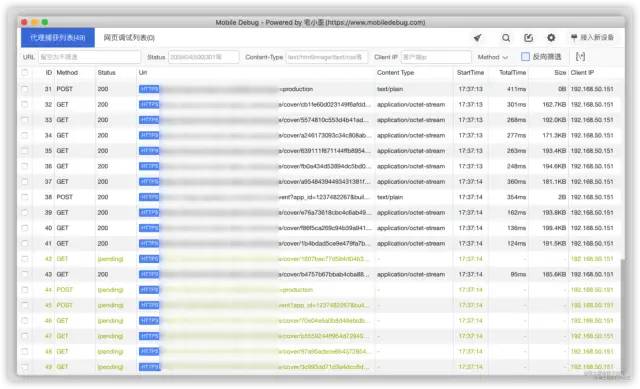Image resolution: width=640 pixels, height=389 pixels.
Task: Select the text/plain cell in row 38
Action: (390, 197)
